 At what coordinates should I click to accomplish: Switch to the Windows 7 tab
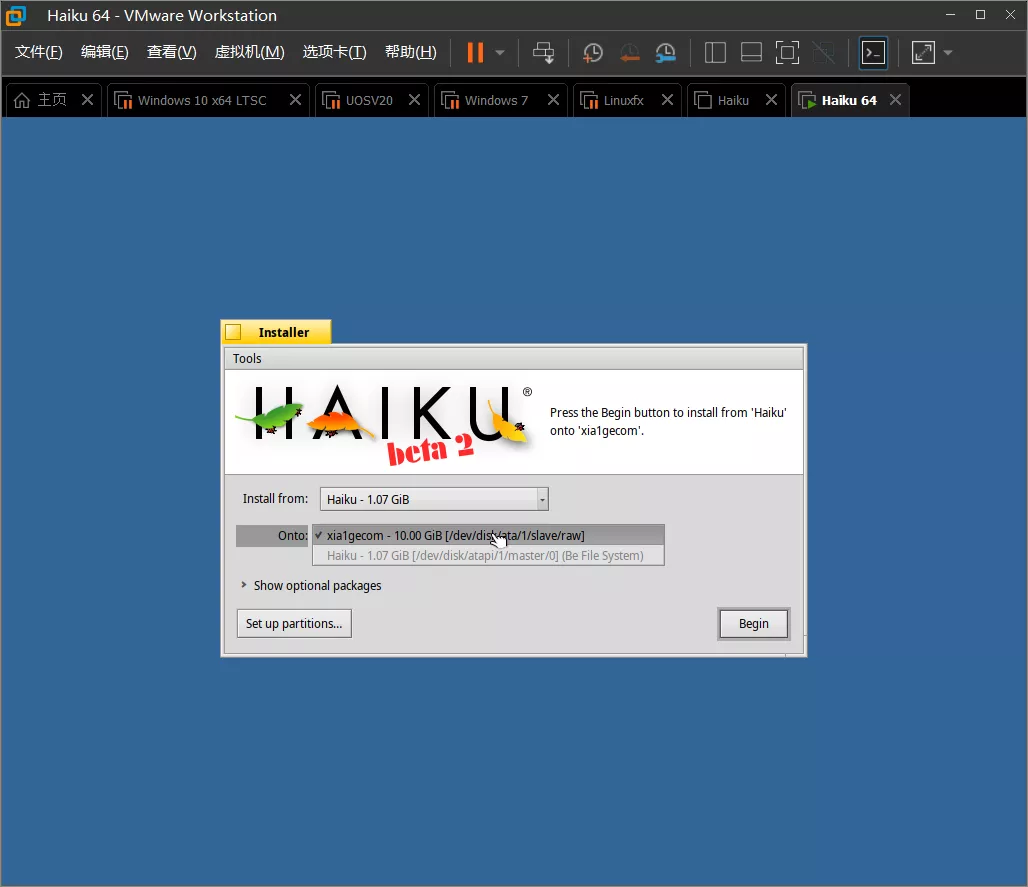point(496,100)
